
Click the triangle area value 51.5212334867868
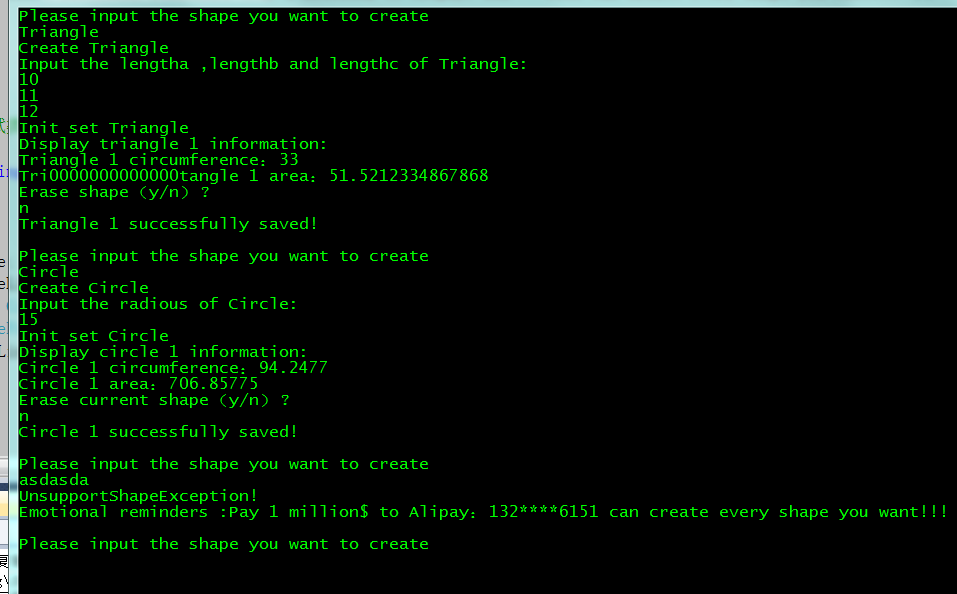408,176
